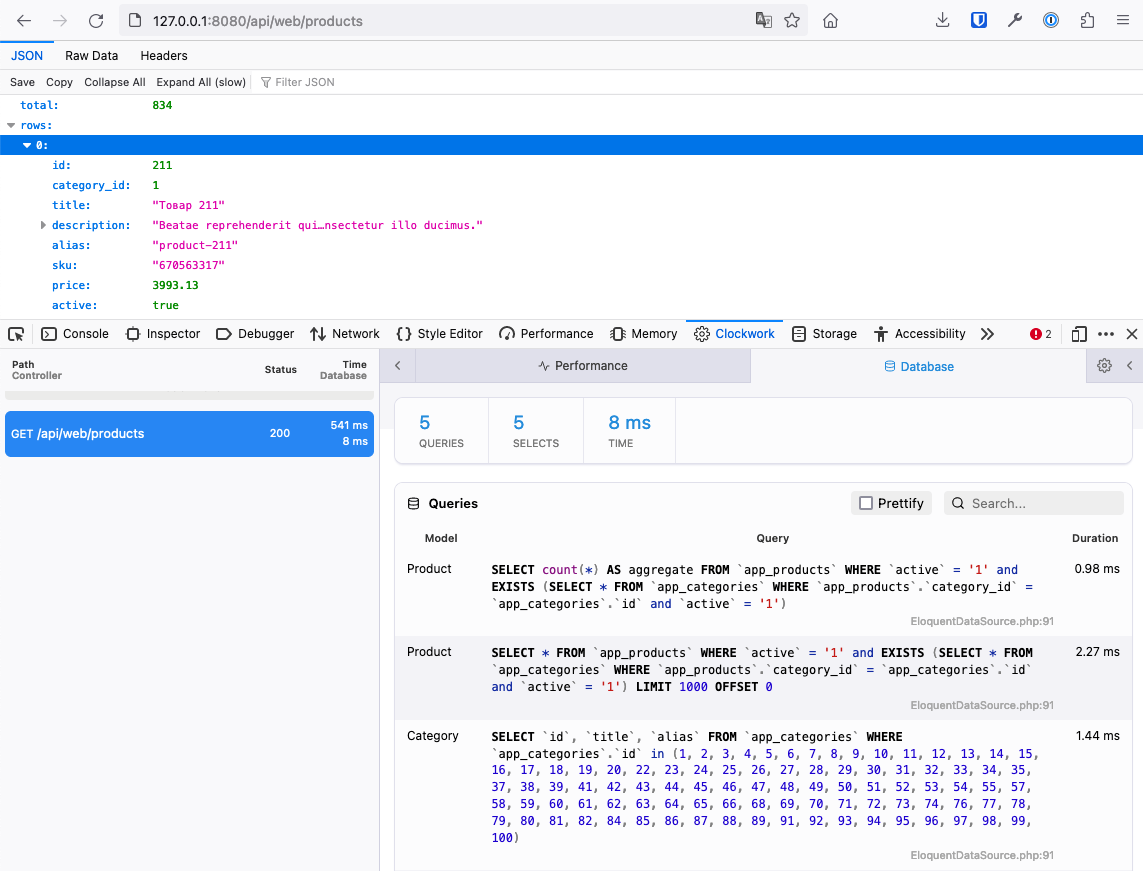Open EloquentDataSource.php:91 link under Category query
The height and width of the screenshot is (871, 1143).
pyautogui.click(x=982, y=855)
